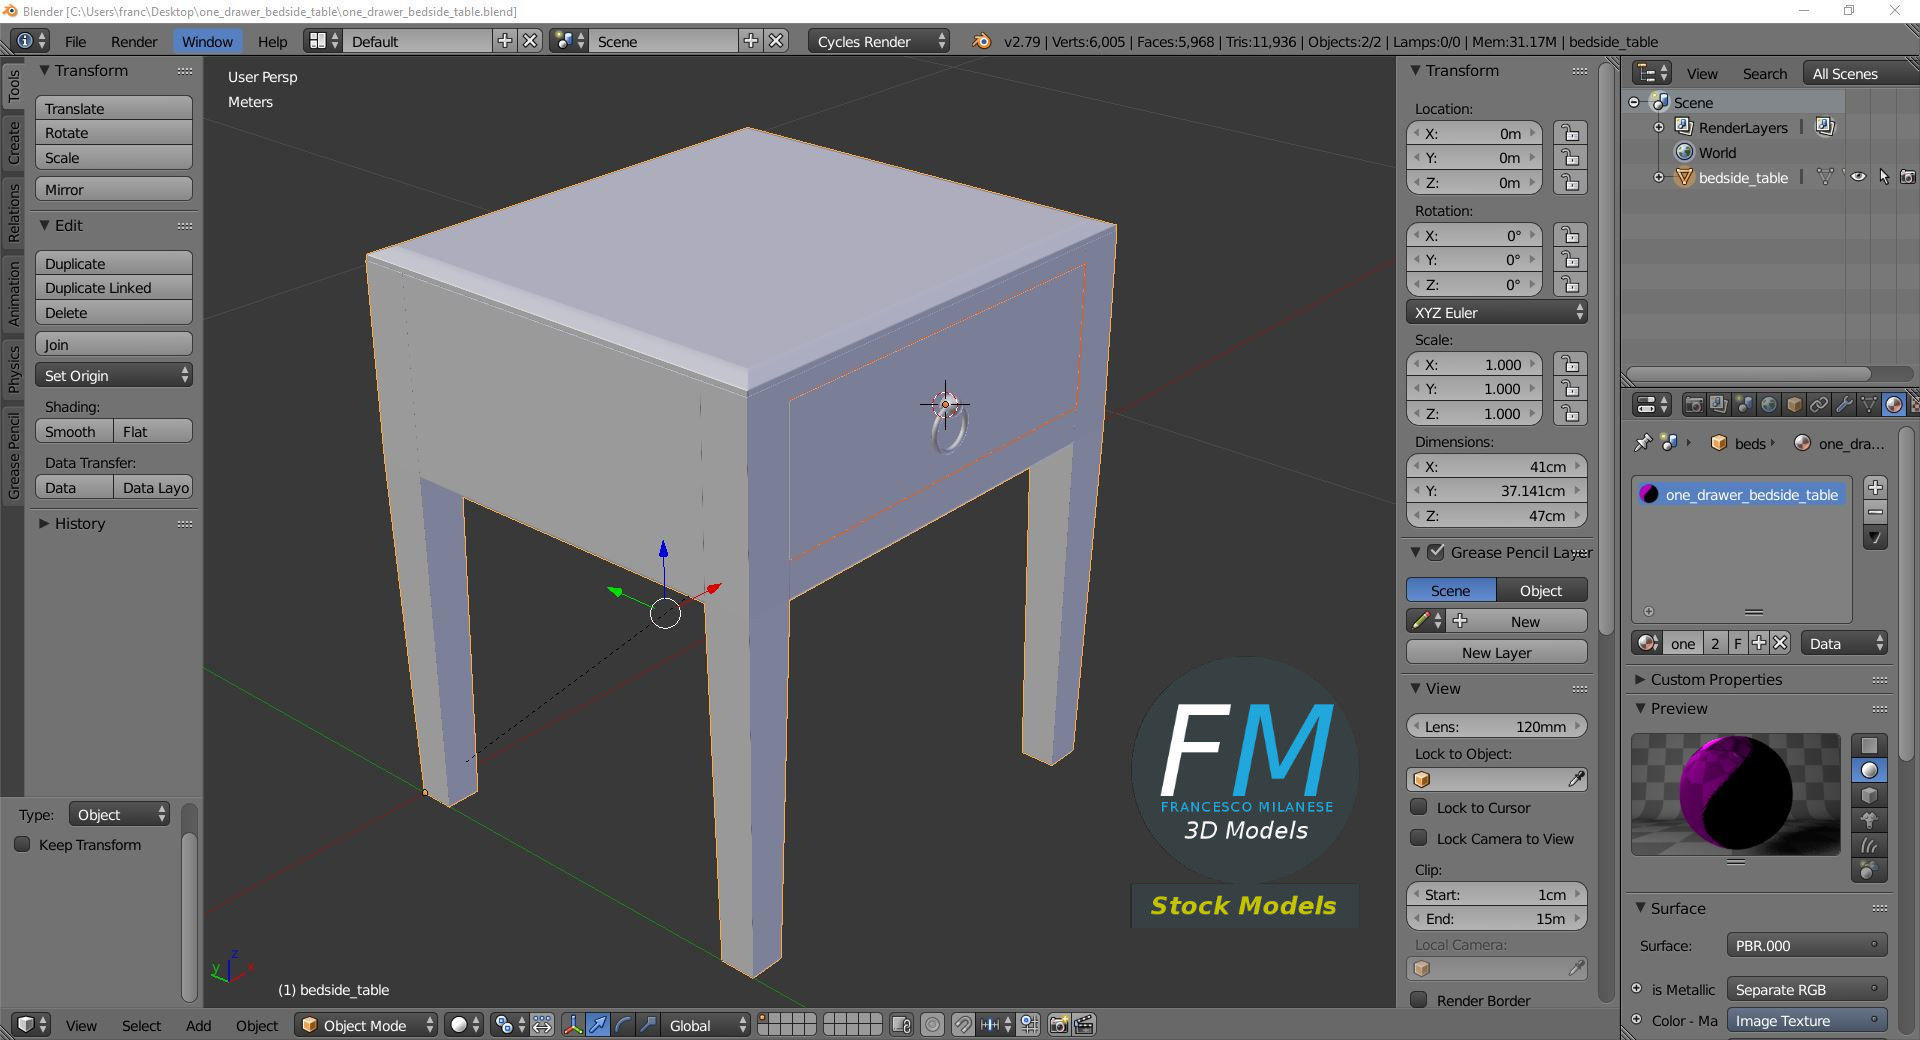The image size is (1920, 1040).
Task: Switch to the Create tab
Action: coord(14,143)
